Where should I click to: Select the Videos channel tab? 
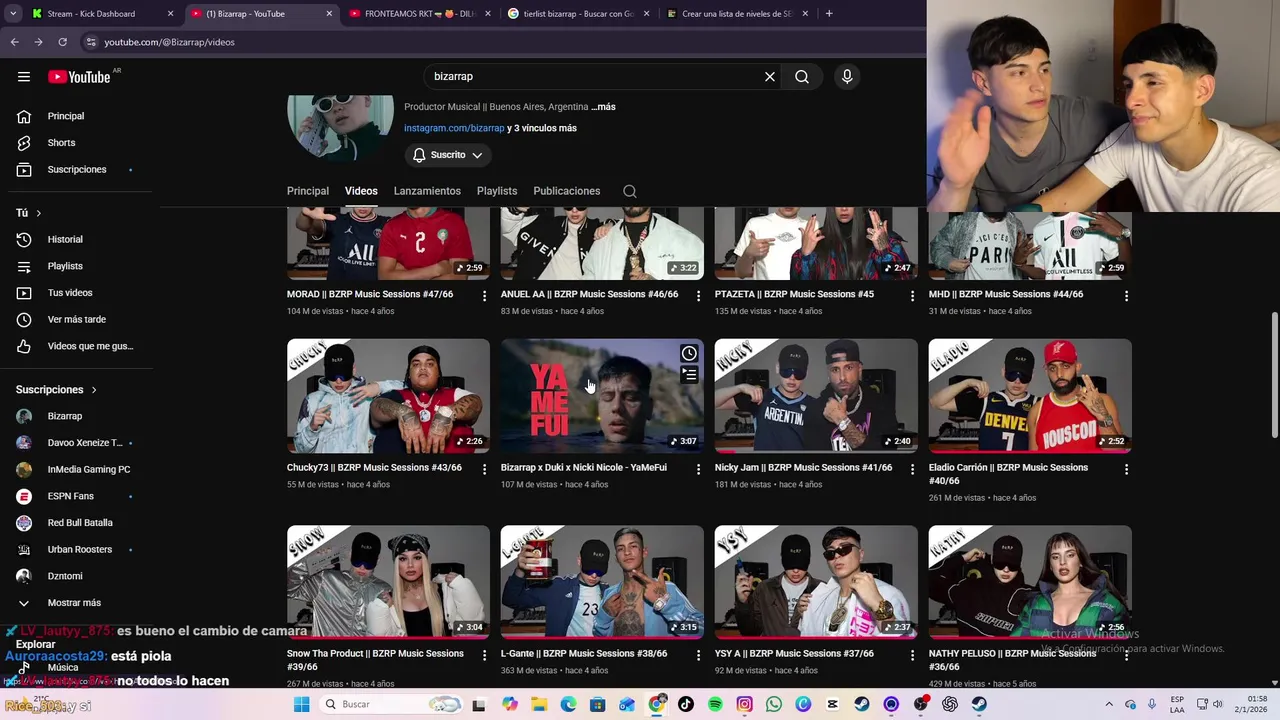[361, 191]
